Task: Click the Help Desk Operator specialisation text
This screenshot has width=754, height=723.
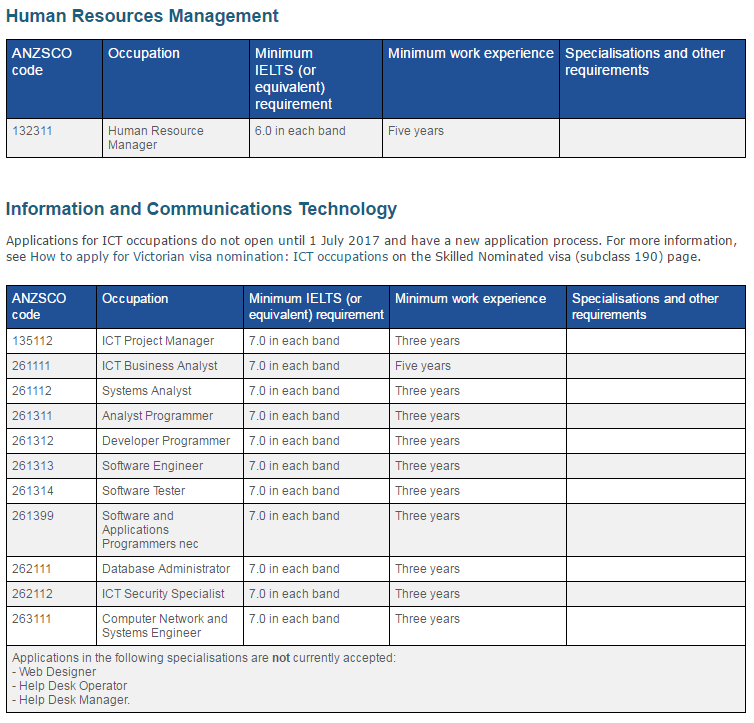Action: (73, 686)
